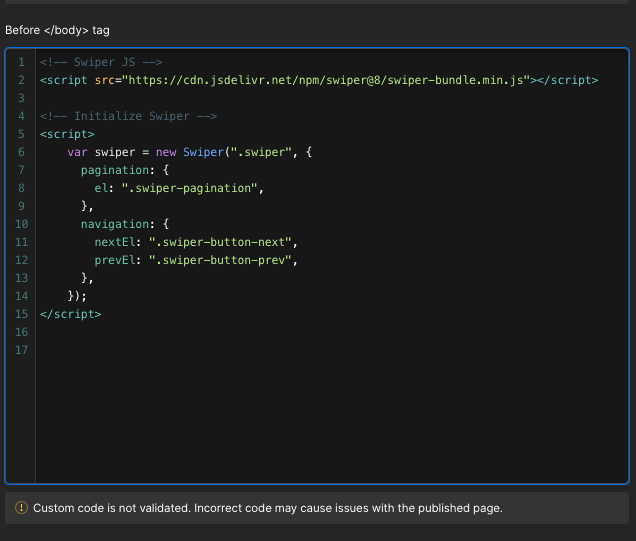Click line number 1 in the gutter
The height and width of the screenshot is (541, 636).
21,62
